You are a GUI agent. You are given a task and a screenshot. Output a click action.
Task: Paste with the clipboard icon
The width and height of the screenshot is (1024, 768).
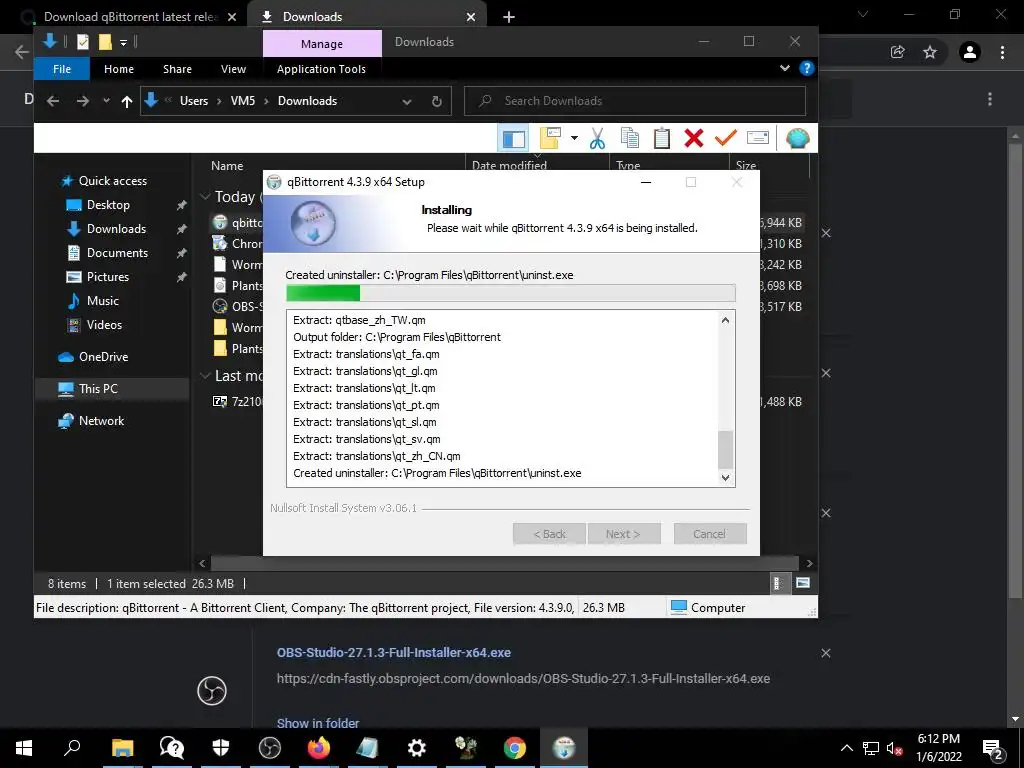click(662, 138)
